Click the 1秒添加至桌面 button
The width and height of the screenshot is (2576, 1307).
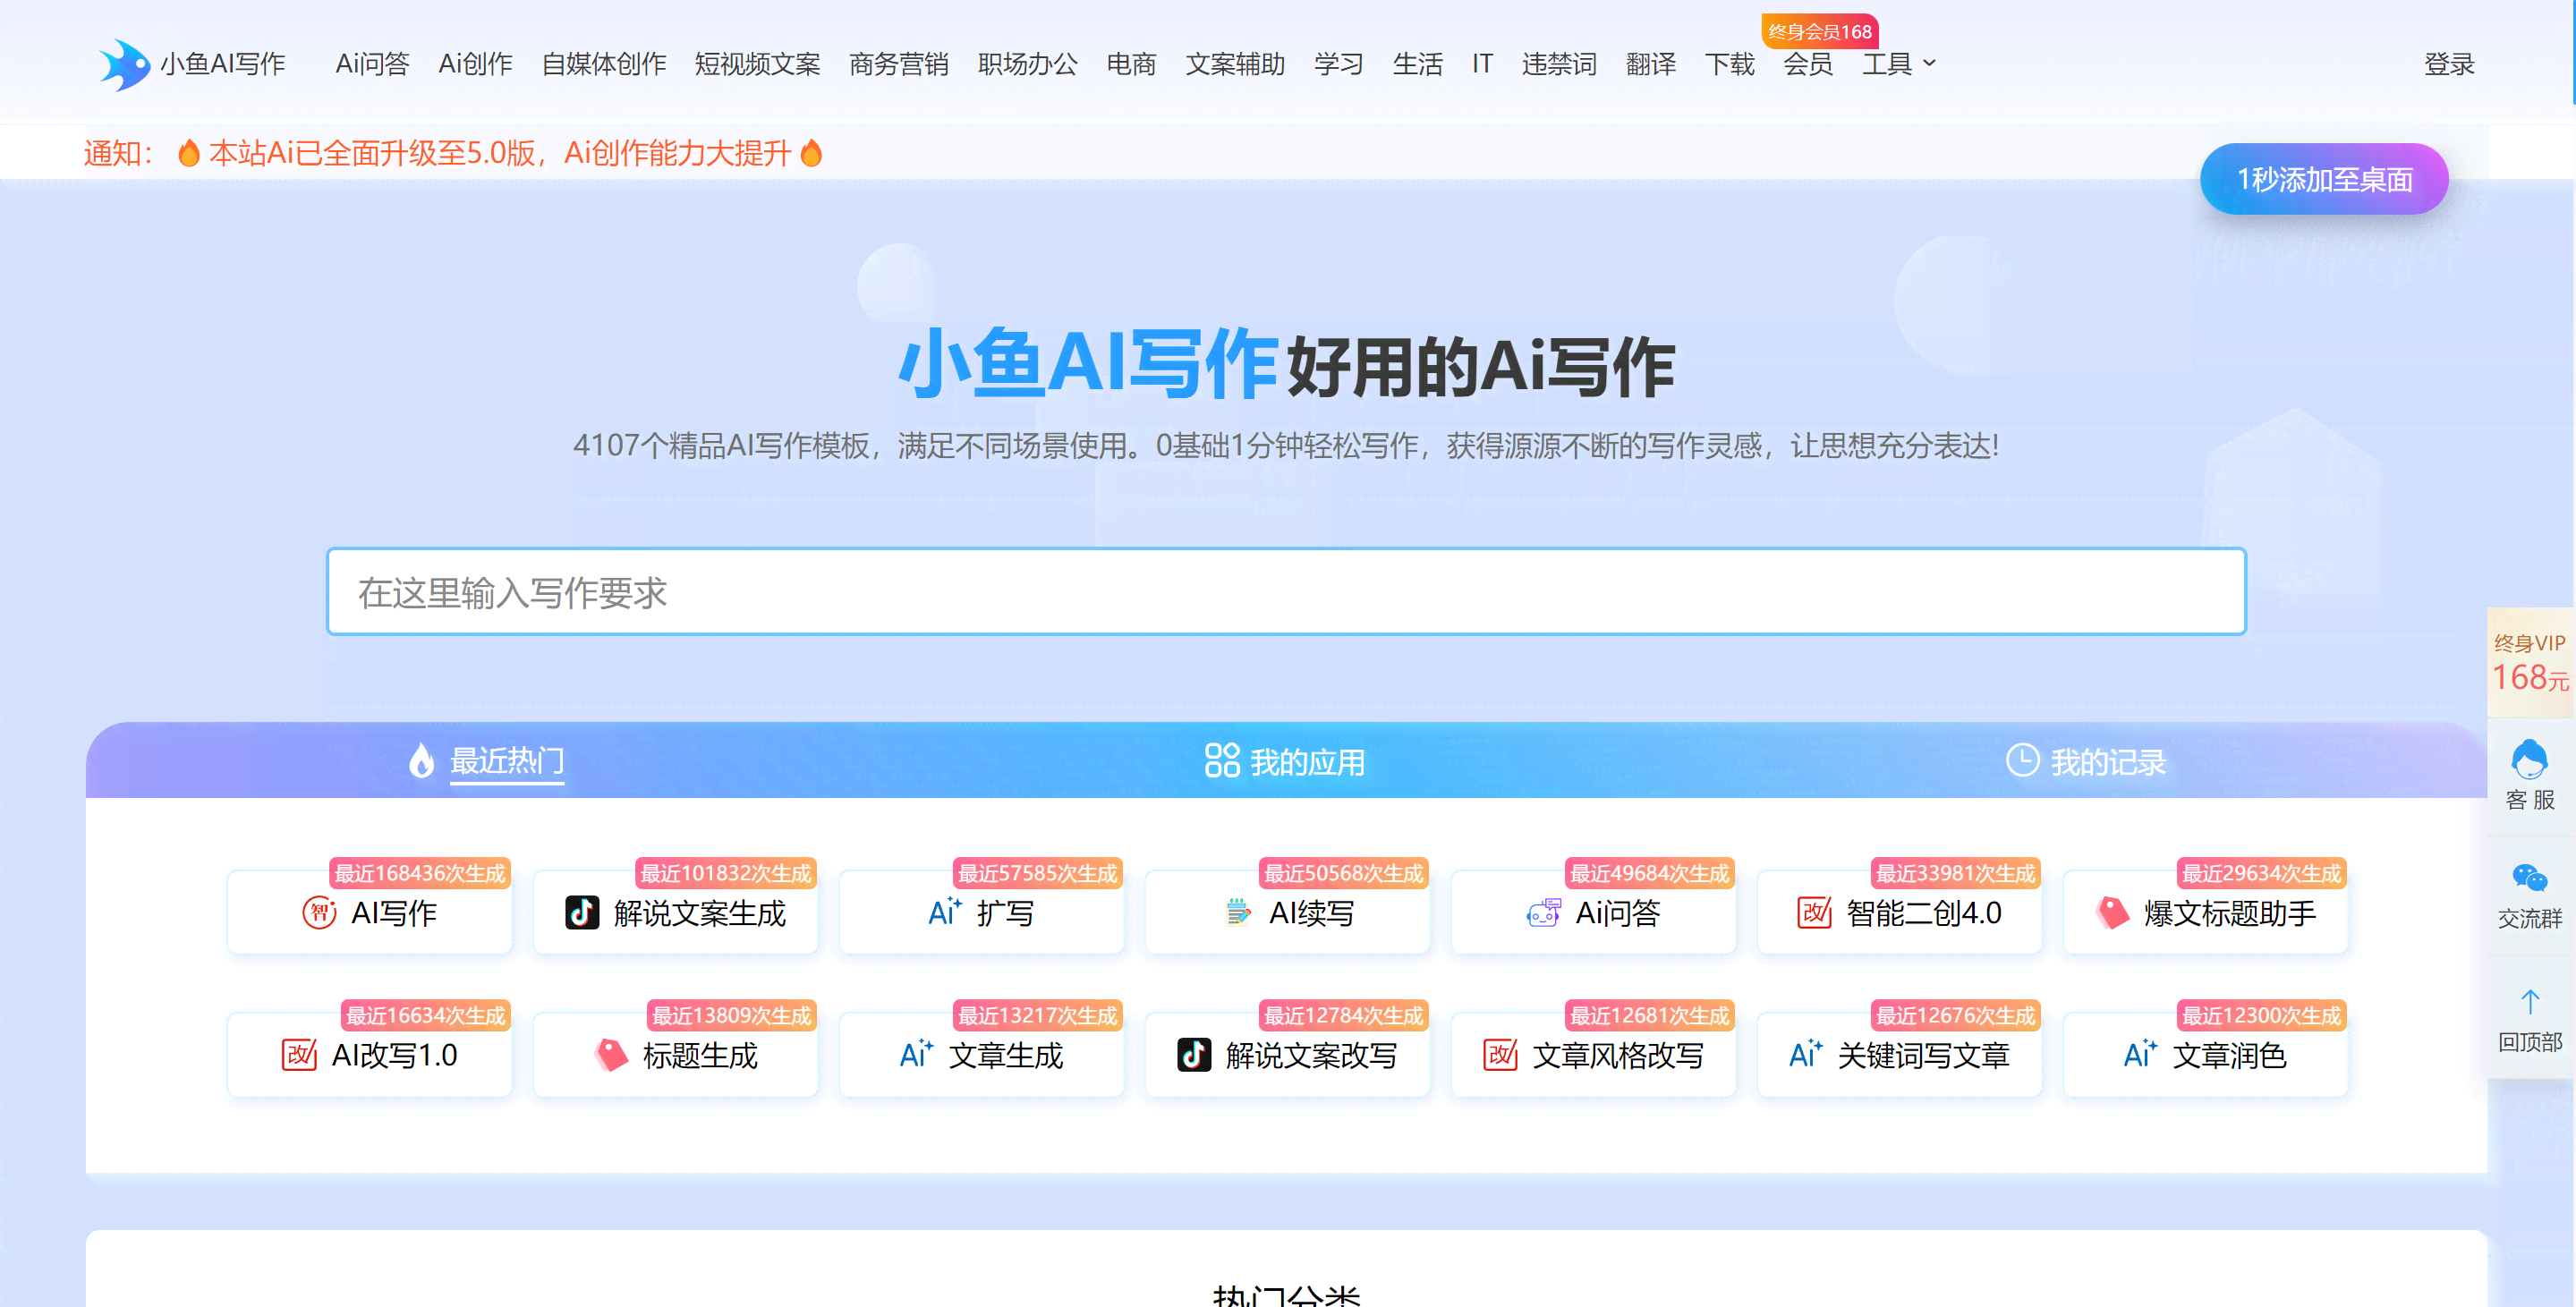[x=2324, y=179]
